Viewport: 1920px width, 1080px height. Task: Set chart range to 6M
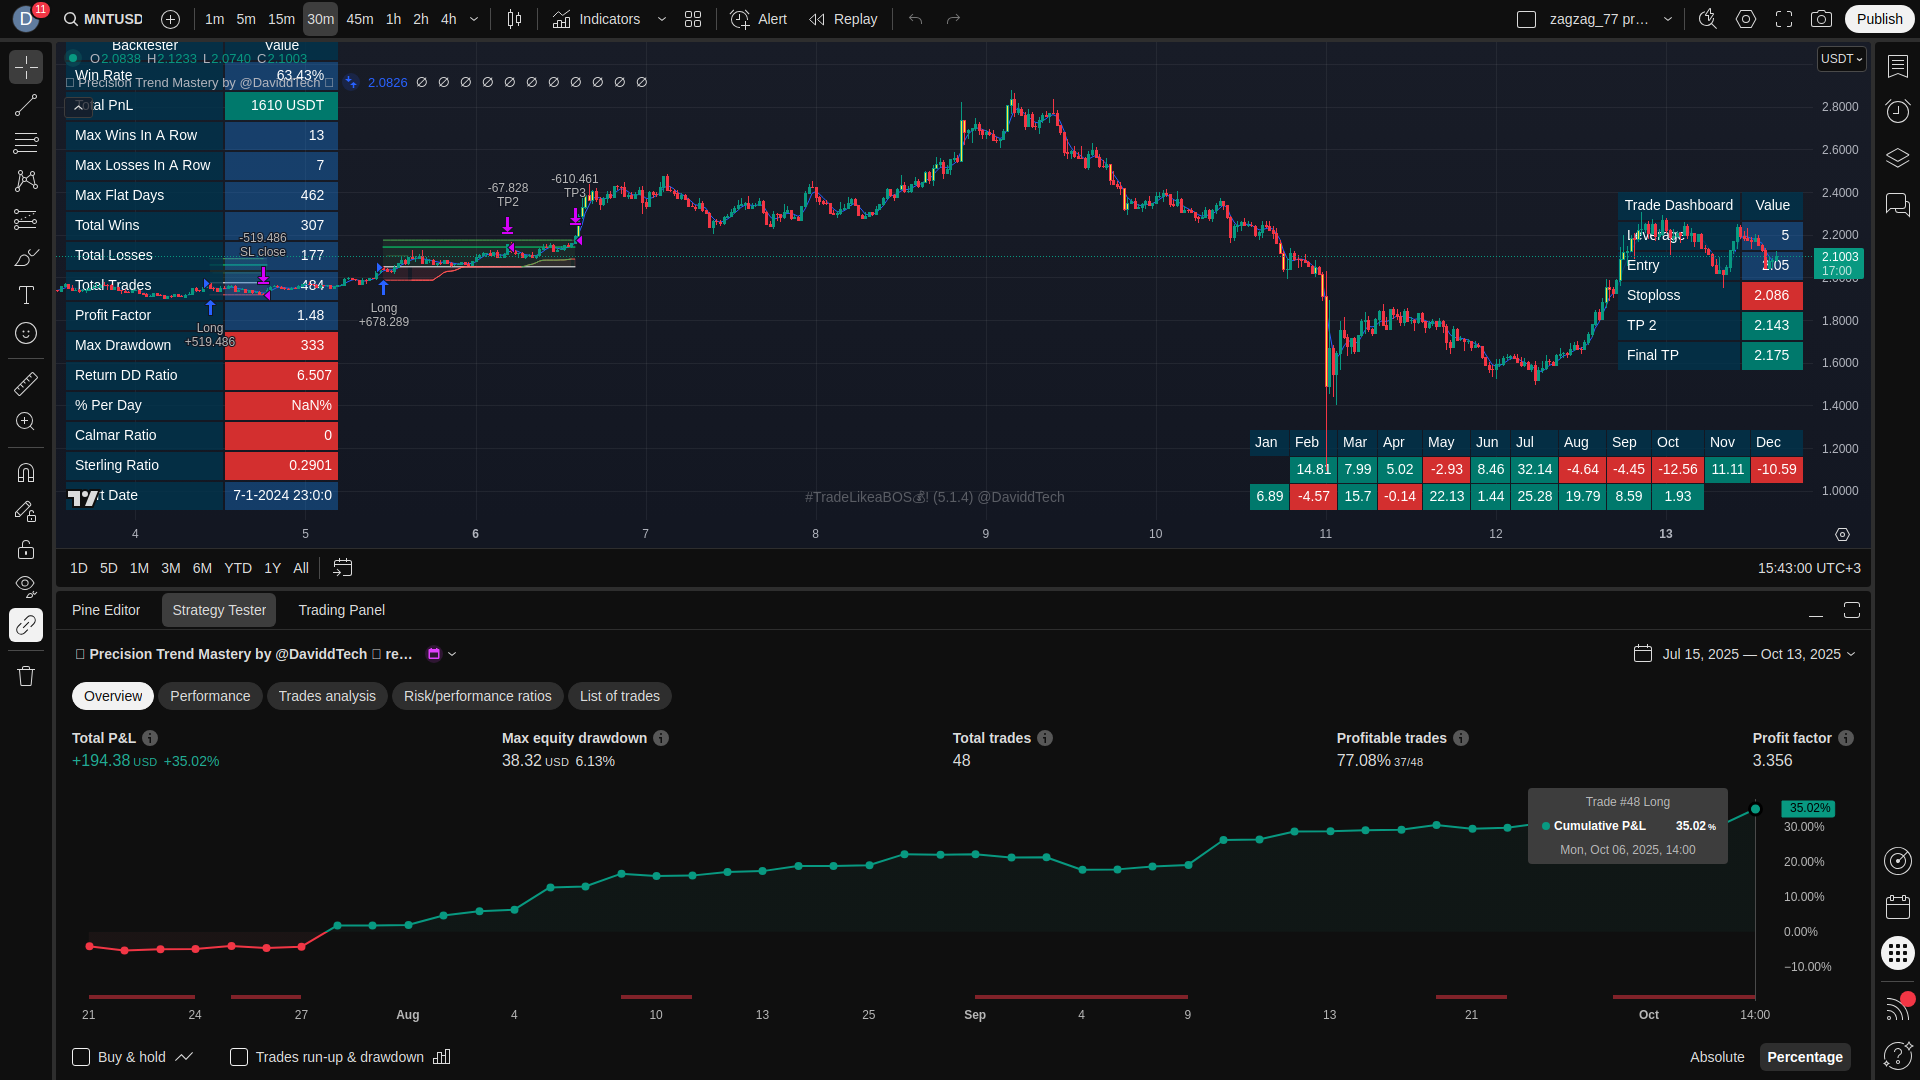point(202,568)
